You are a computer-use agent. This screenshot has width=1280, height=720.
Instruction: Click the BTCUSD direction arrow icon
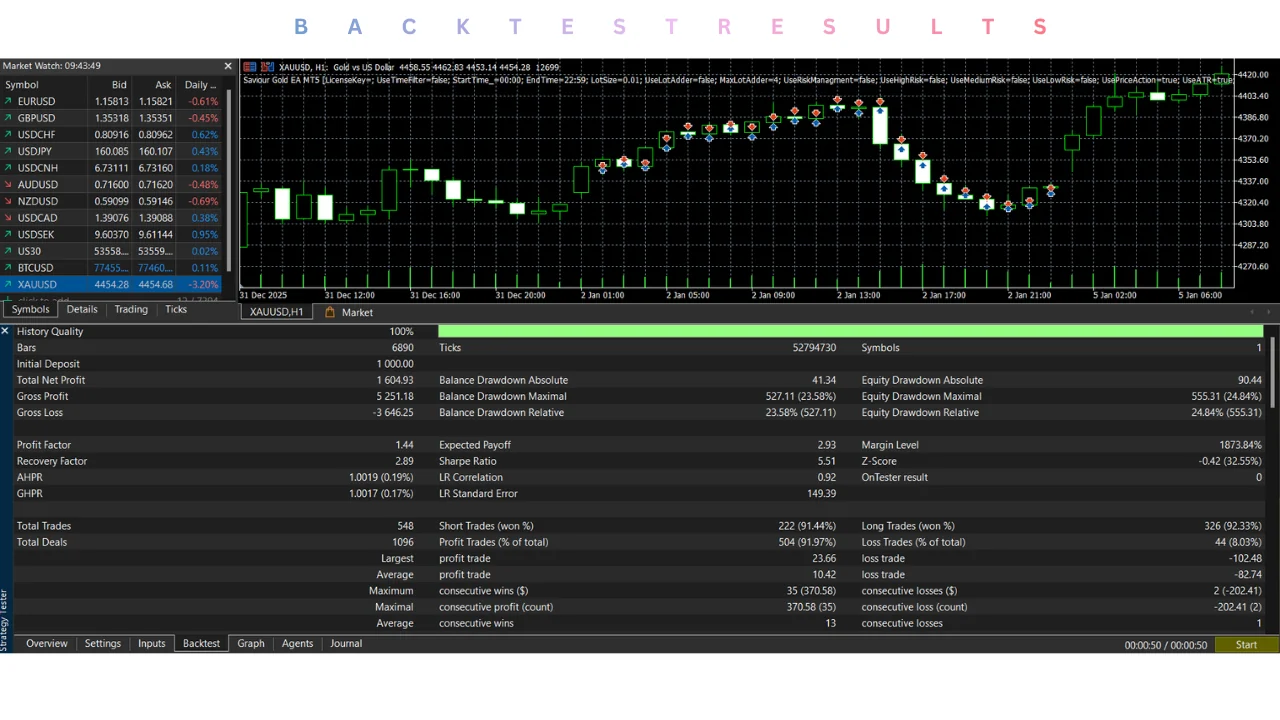click(9, 268)
